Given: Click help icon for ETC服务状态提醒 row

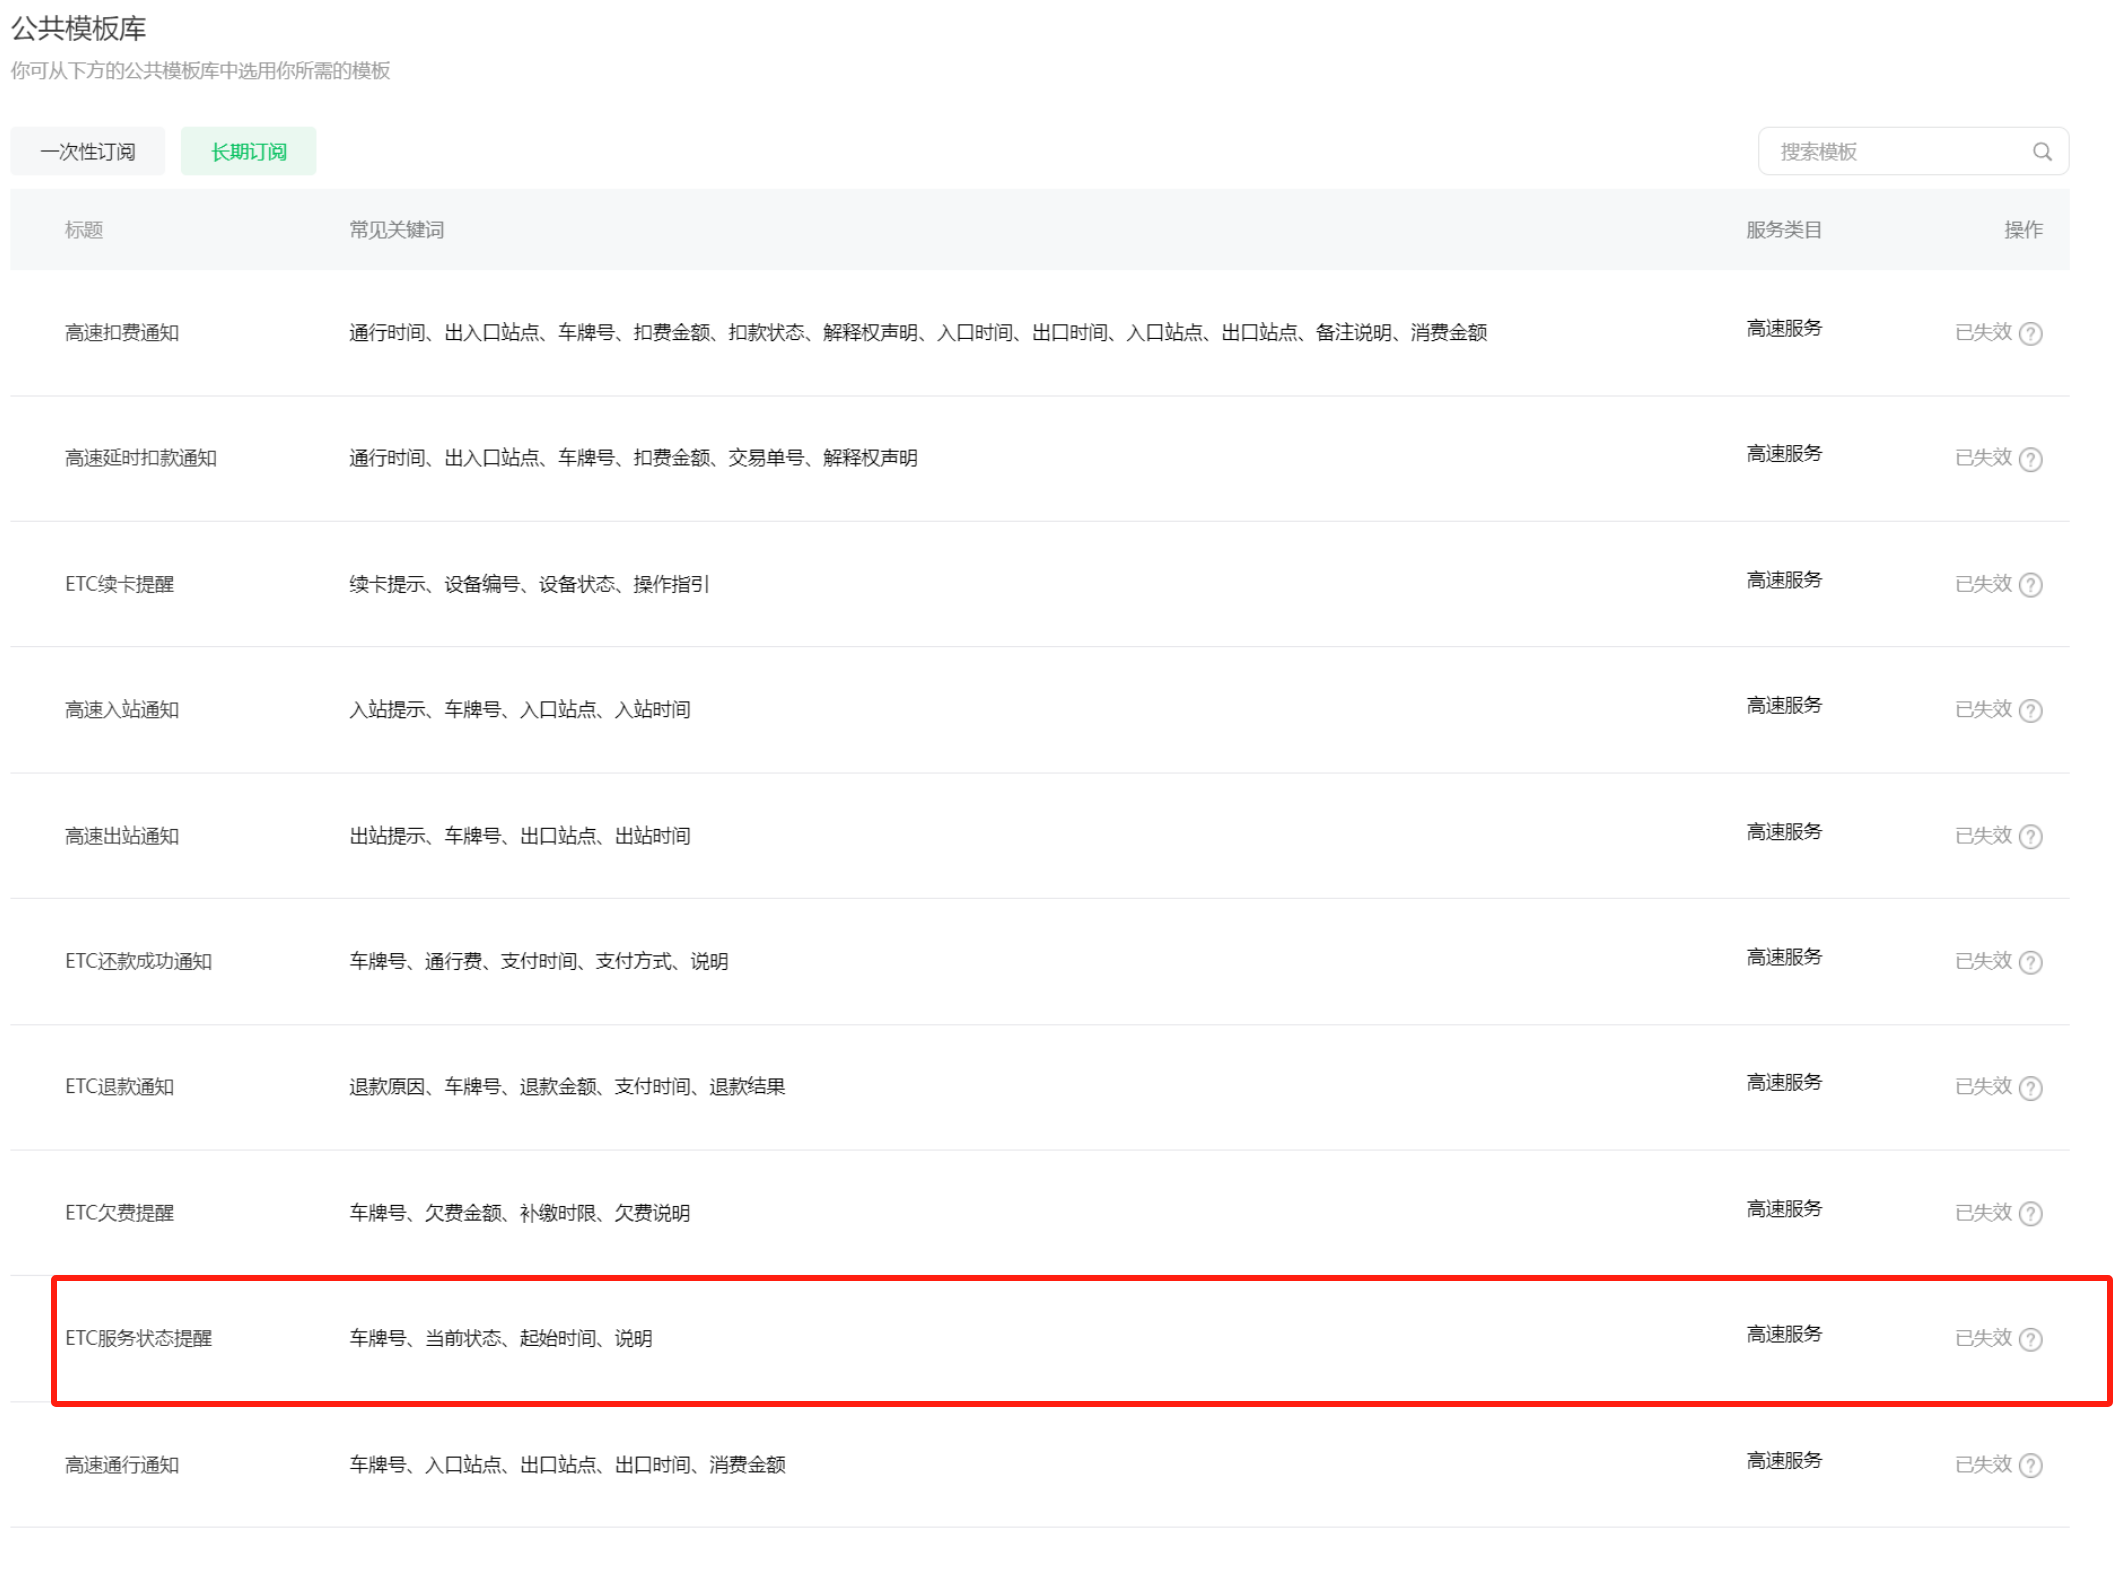Looking at the screenshot, I should [2029, 1339].
